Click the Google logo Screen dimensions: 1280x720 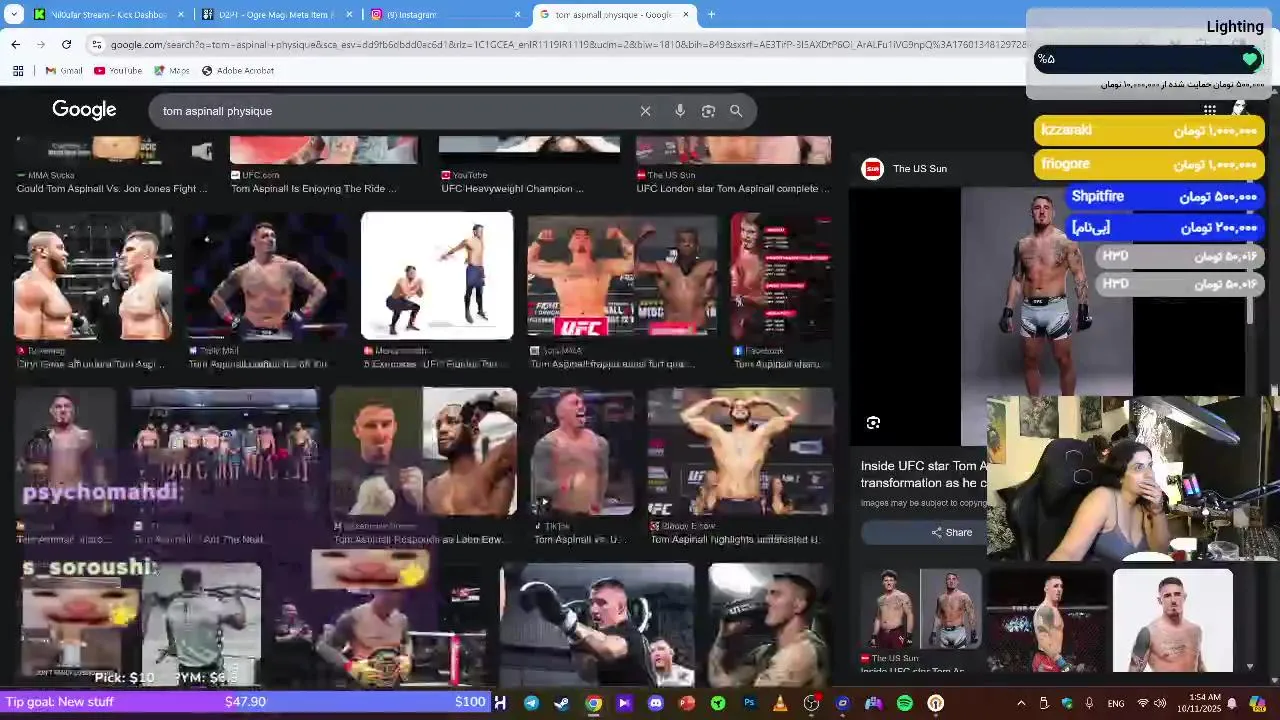84,110
